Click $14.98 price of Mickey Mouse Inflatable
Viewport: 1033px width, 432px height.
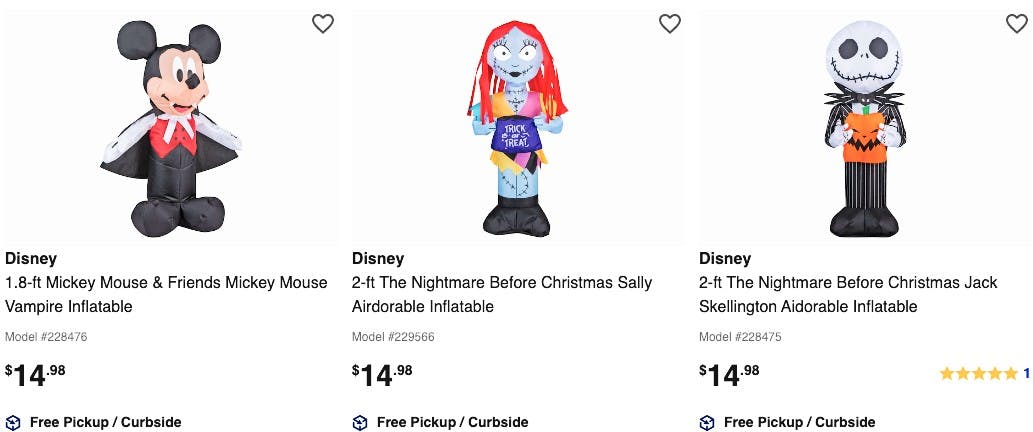(36, 375)
